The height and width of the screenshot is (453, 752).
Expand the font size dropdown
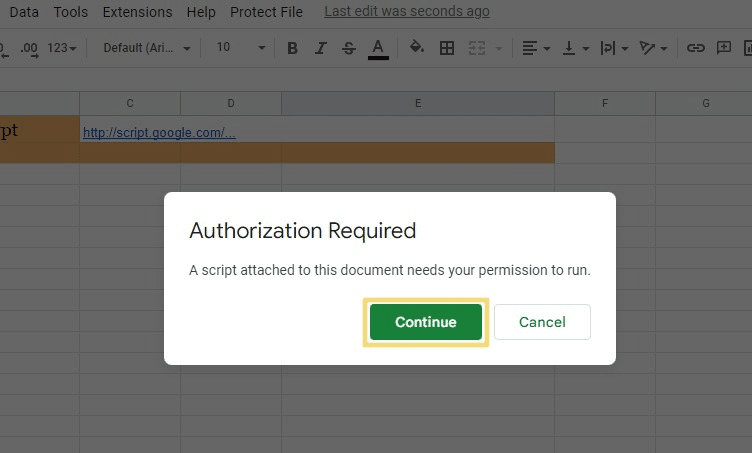(241, 48)
